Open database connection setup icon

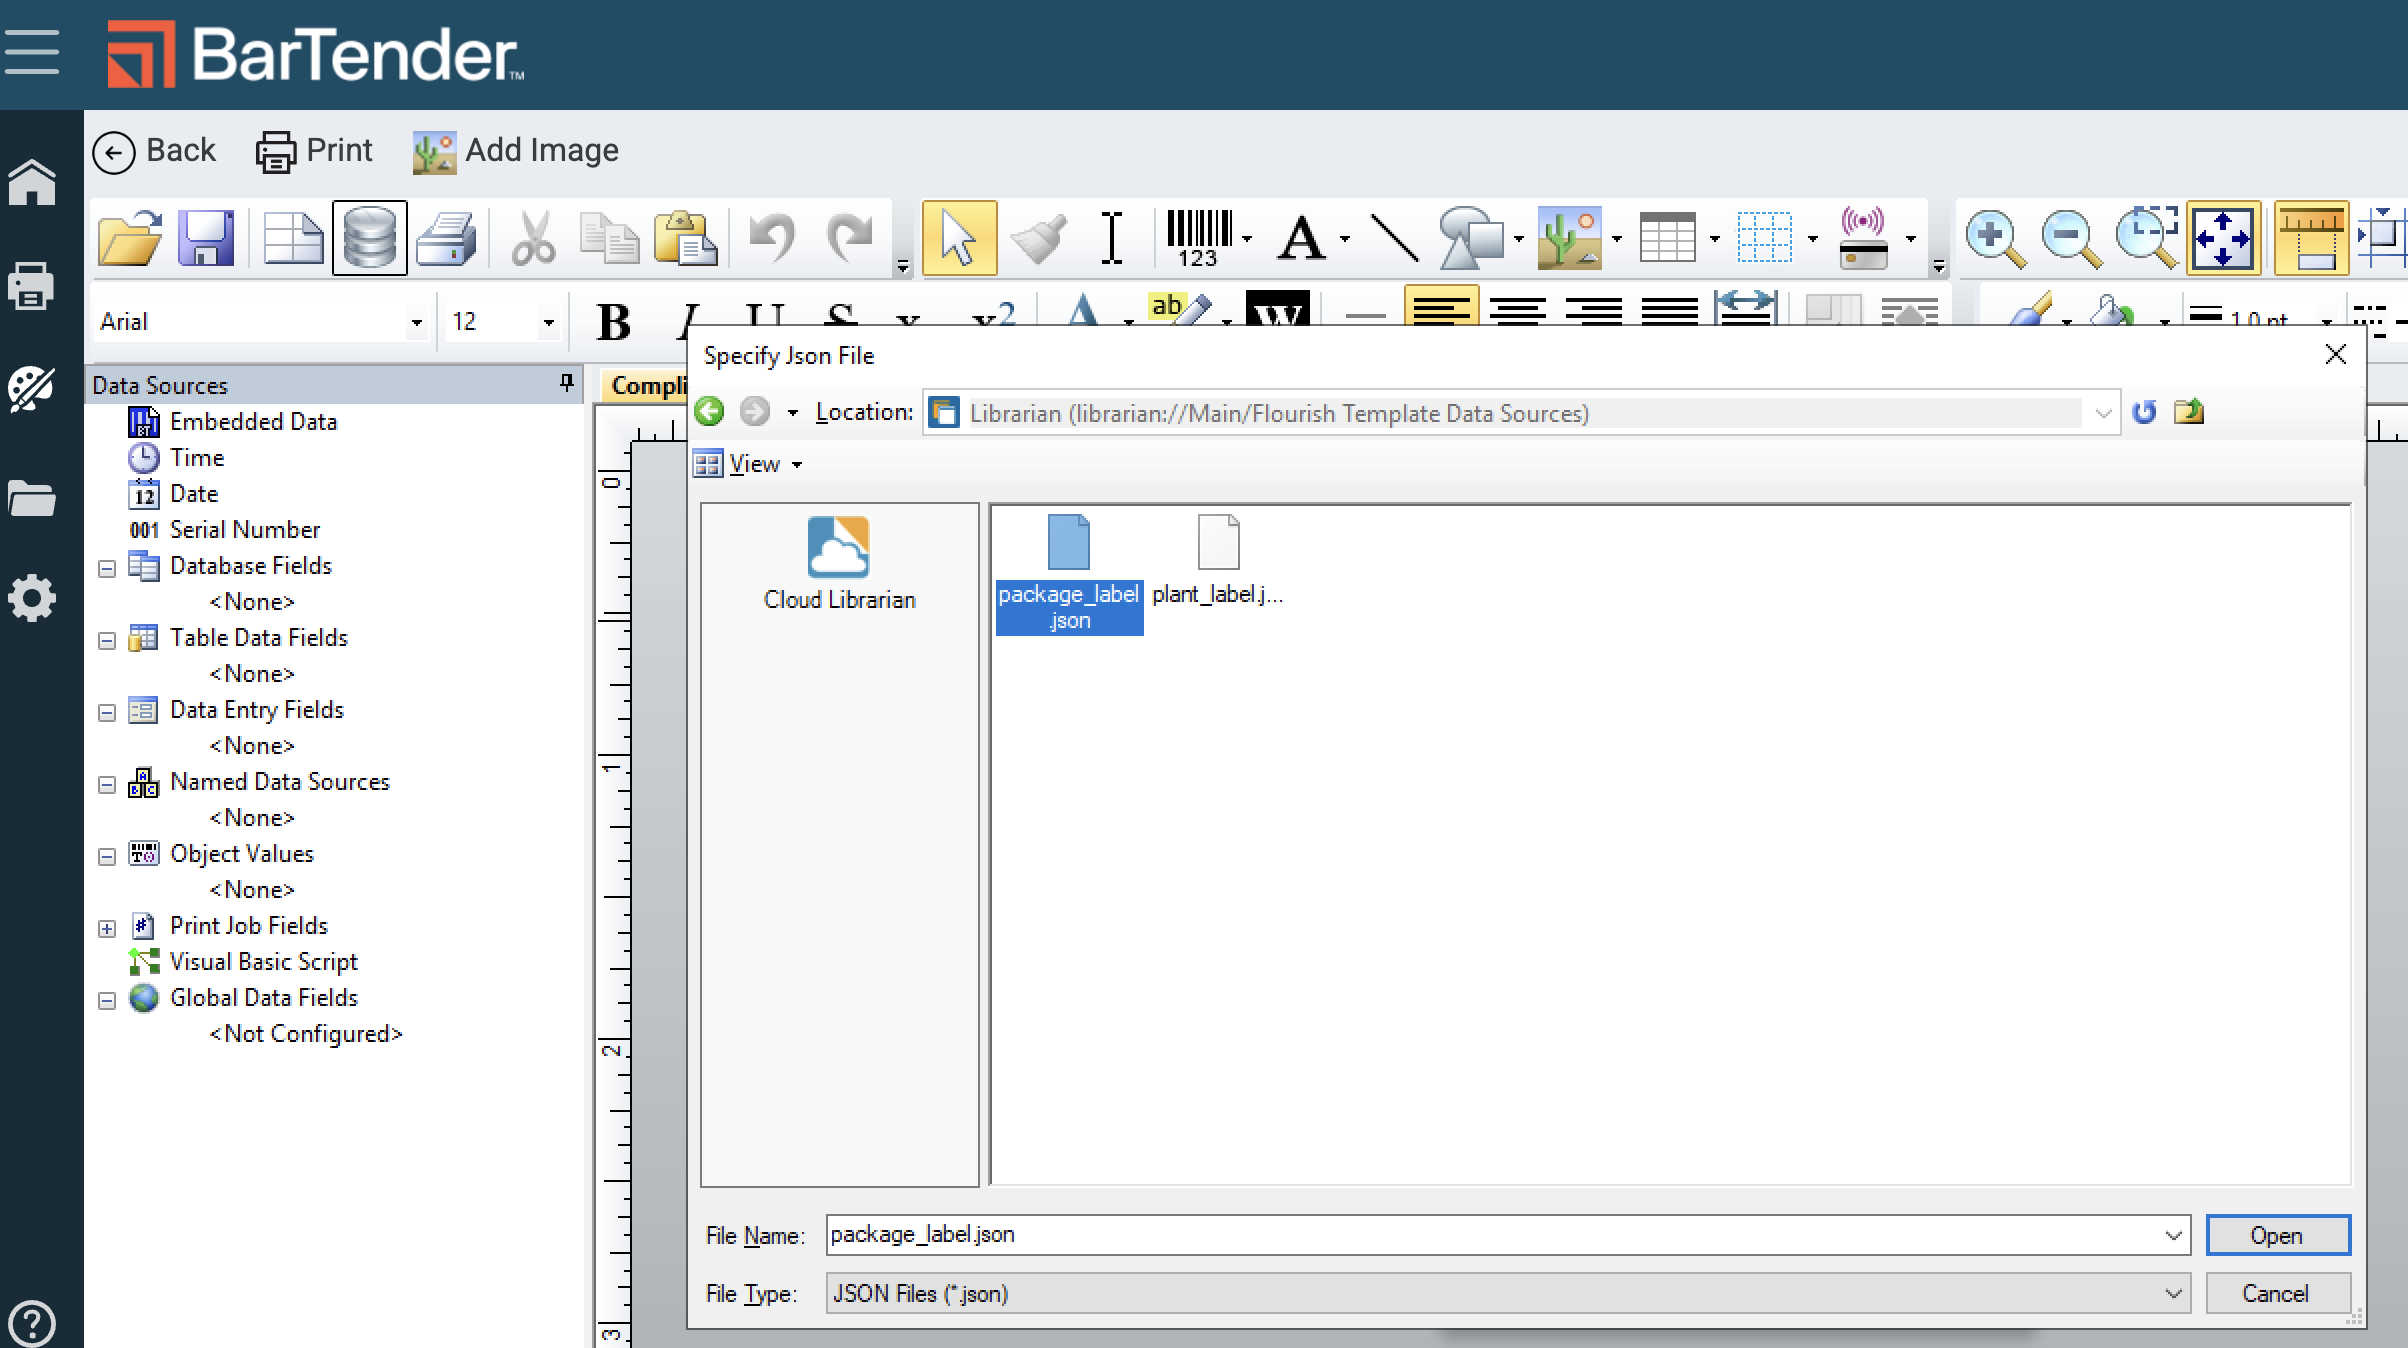[x=369, y=238]
